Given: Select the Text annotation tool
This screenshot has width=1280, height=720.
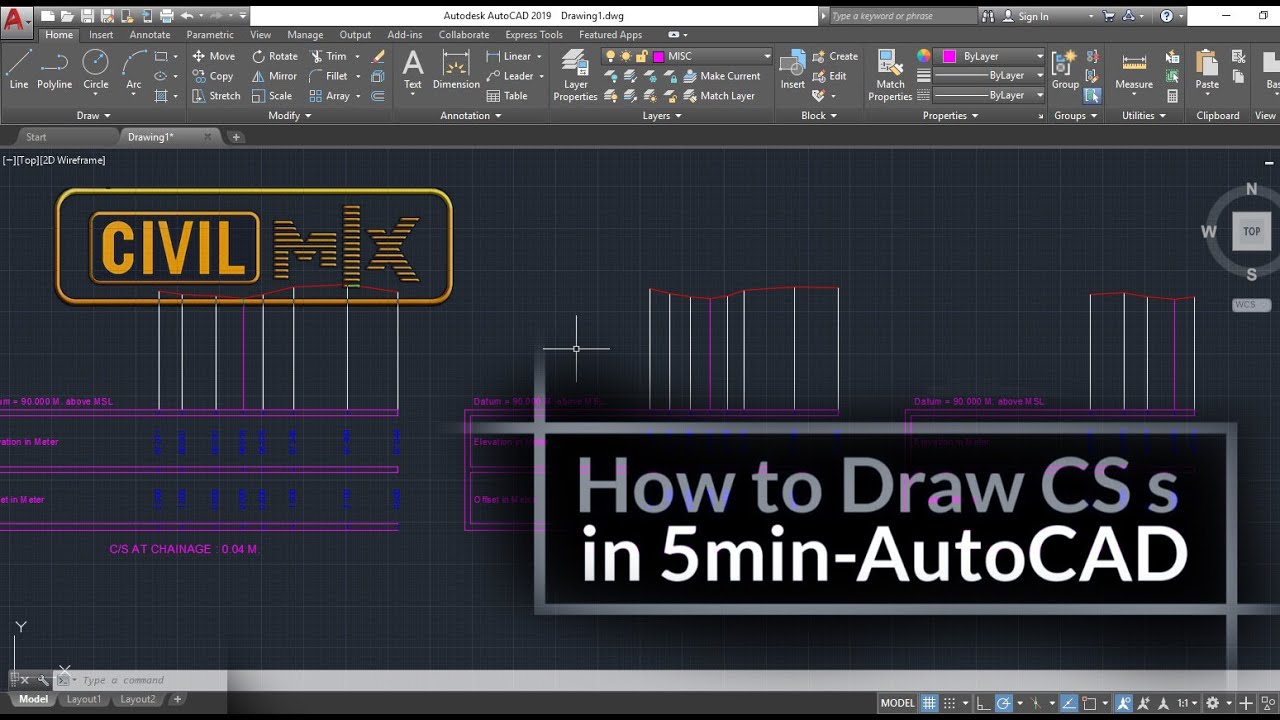Looking at the screenshot, I should coord(412,69).
